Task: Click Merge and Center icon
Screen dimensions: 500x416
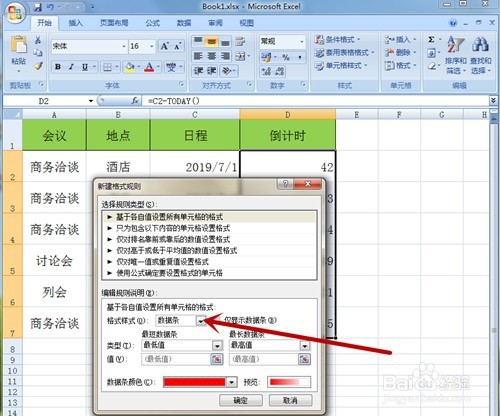Action: 240,56
